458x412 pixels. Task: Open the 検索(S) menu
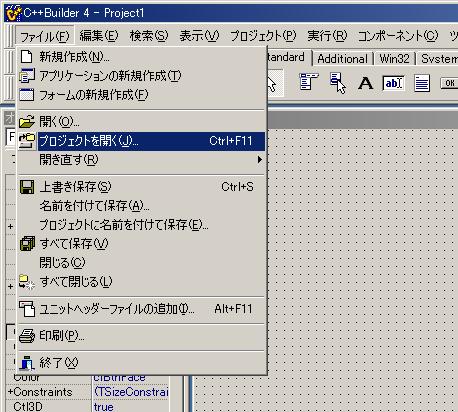[149, 36]
